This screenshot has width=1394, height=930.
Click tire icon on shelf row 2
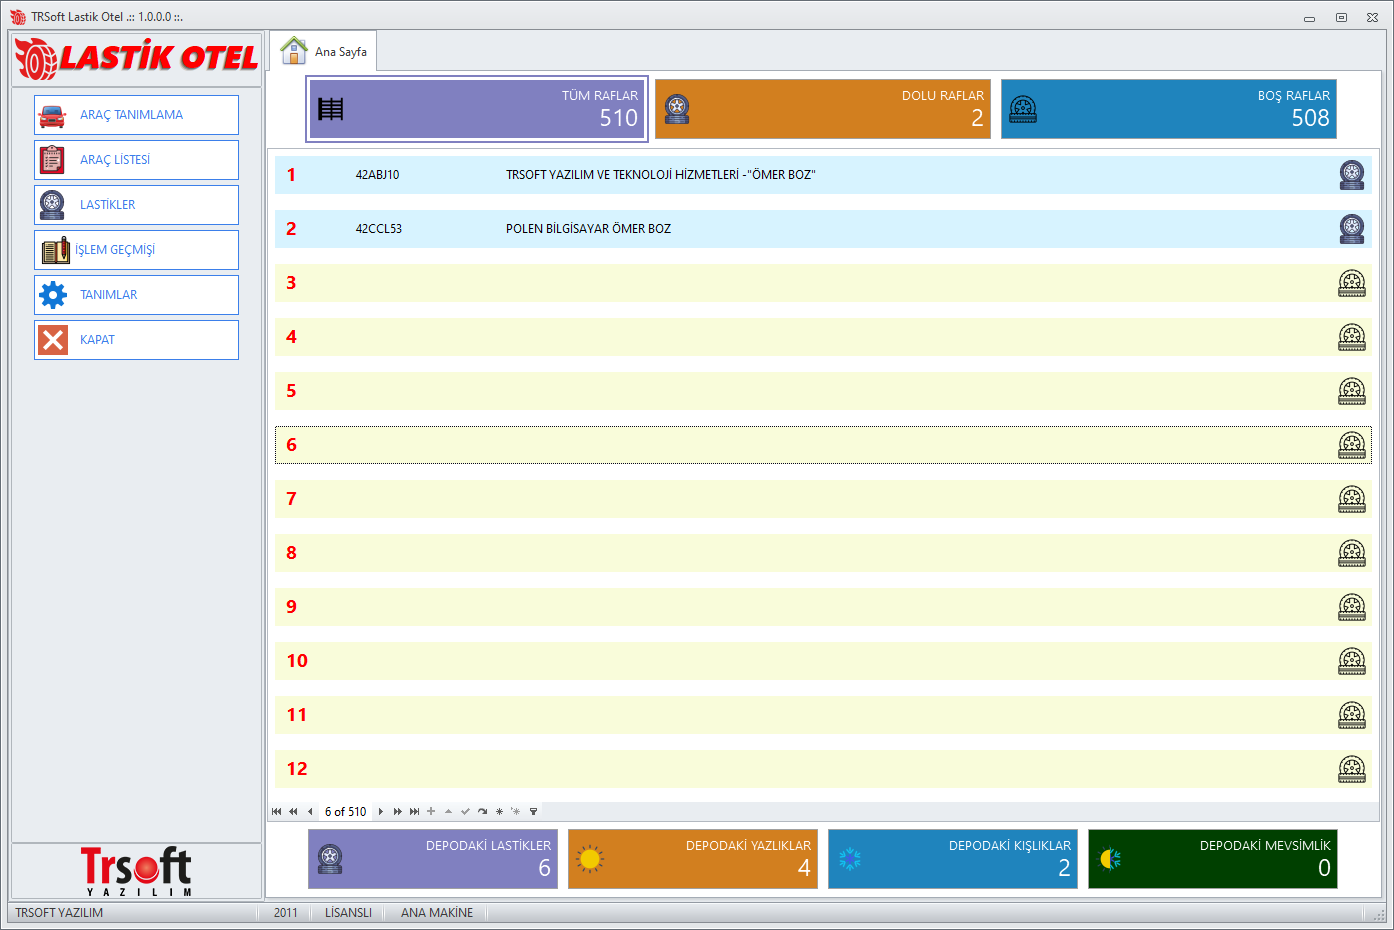coord(1352,229)
